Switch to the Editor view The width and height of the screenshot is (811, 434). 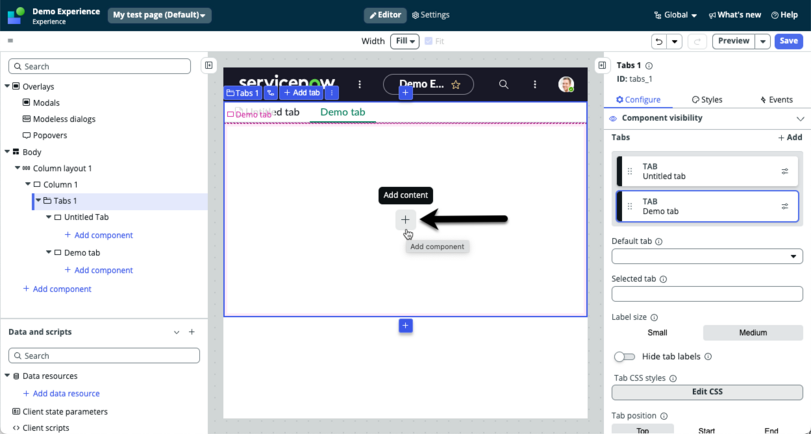click(385, 15)
